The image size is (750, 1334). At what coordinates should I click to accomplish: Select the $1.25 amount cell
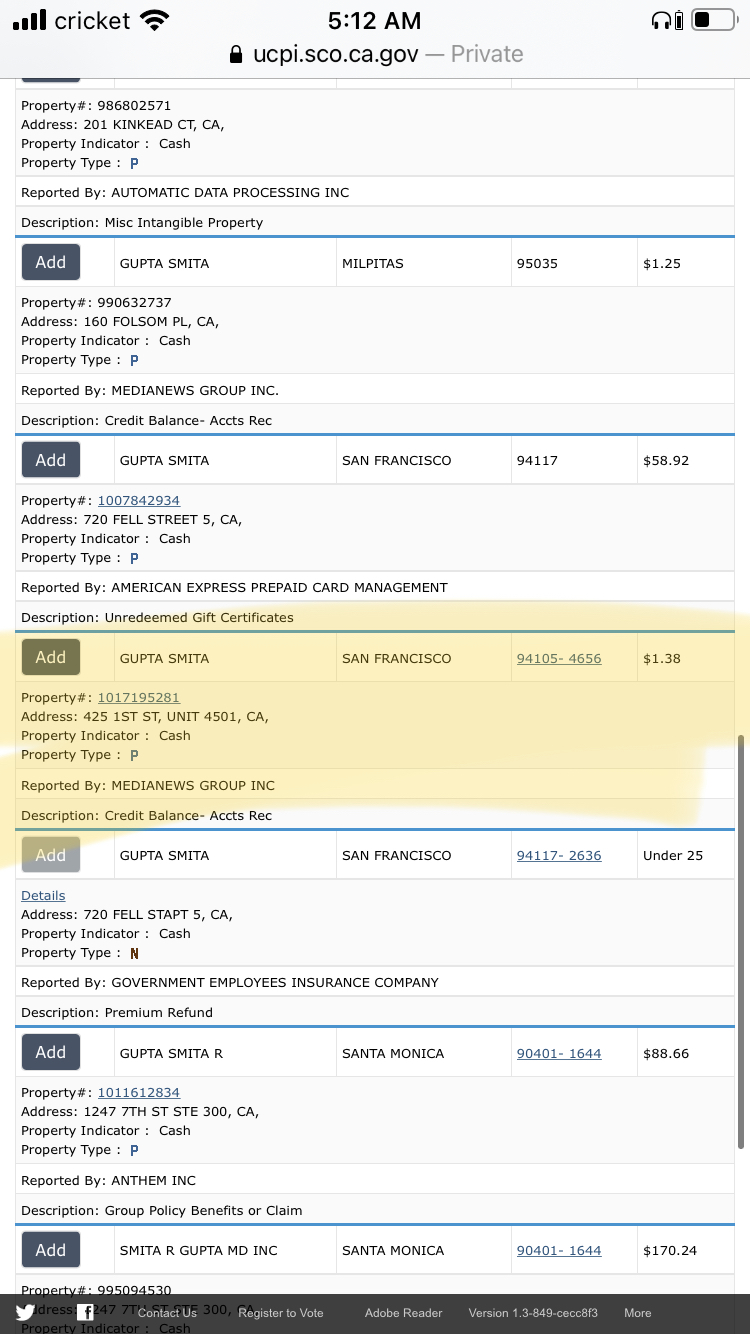click(686, 263)
